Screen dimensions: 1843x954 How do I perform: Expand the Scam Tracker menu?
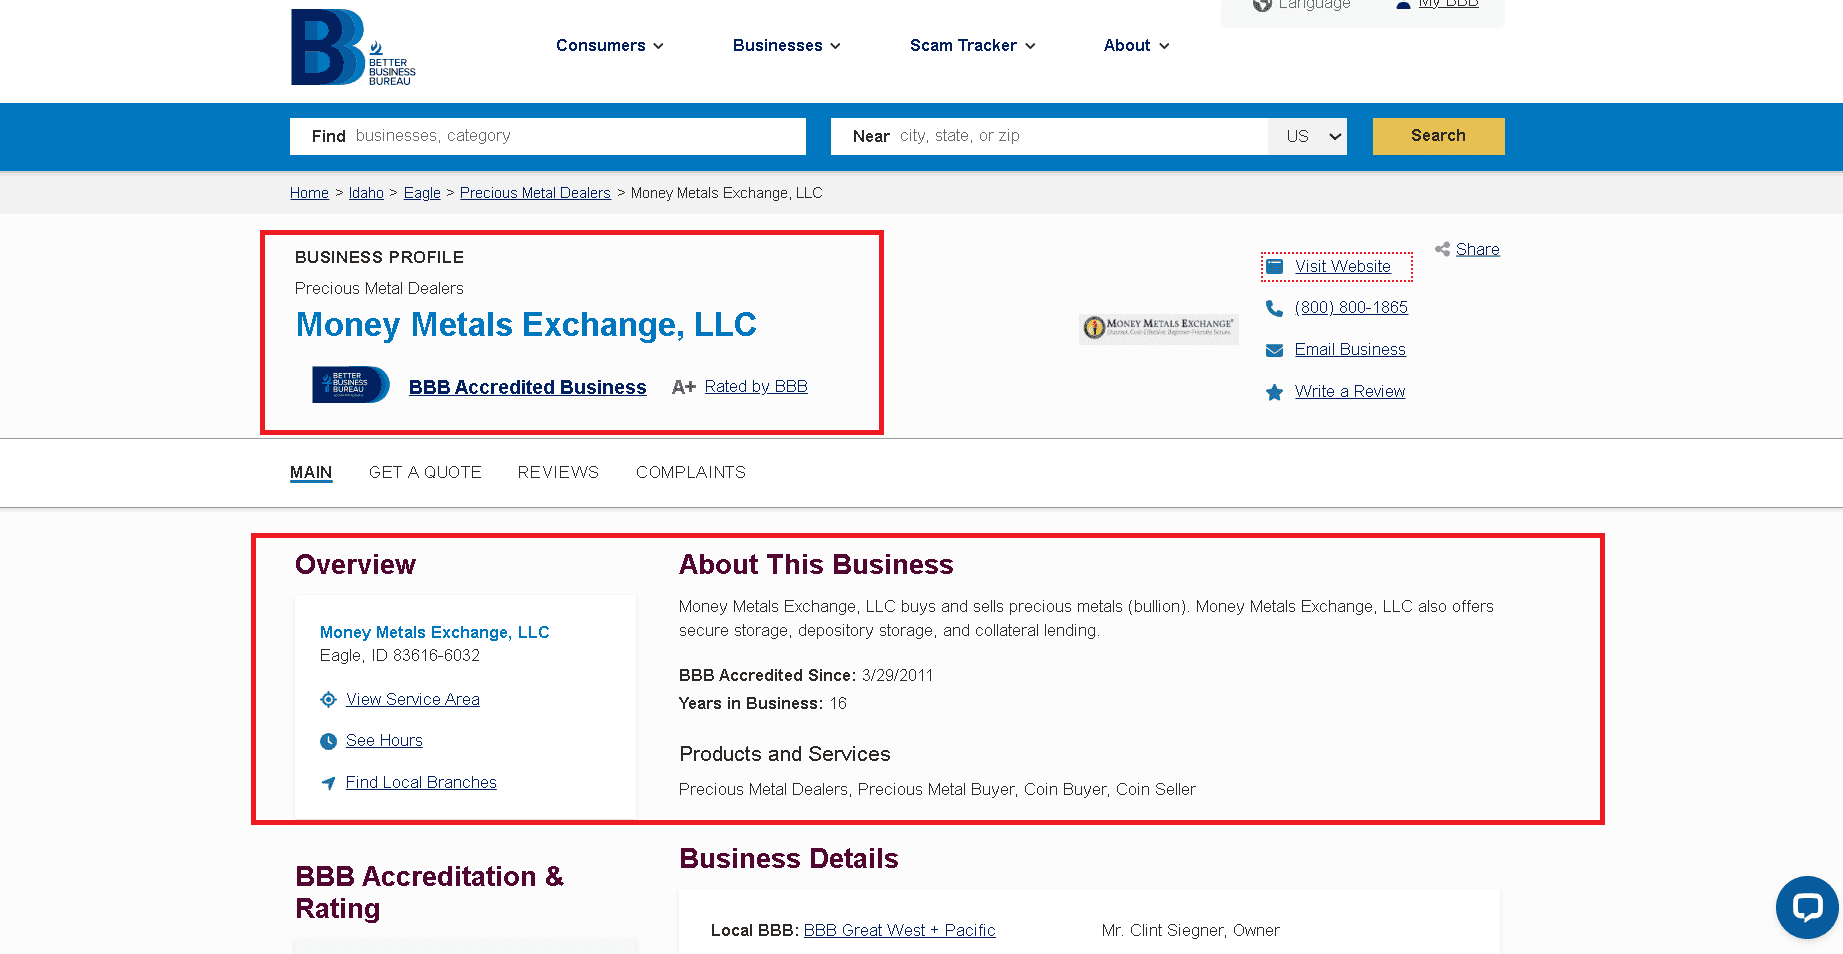[973, 46]
